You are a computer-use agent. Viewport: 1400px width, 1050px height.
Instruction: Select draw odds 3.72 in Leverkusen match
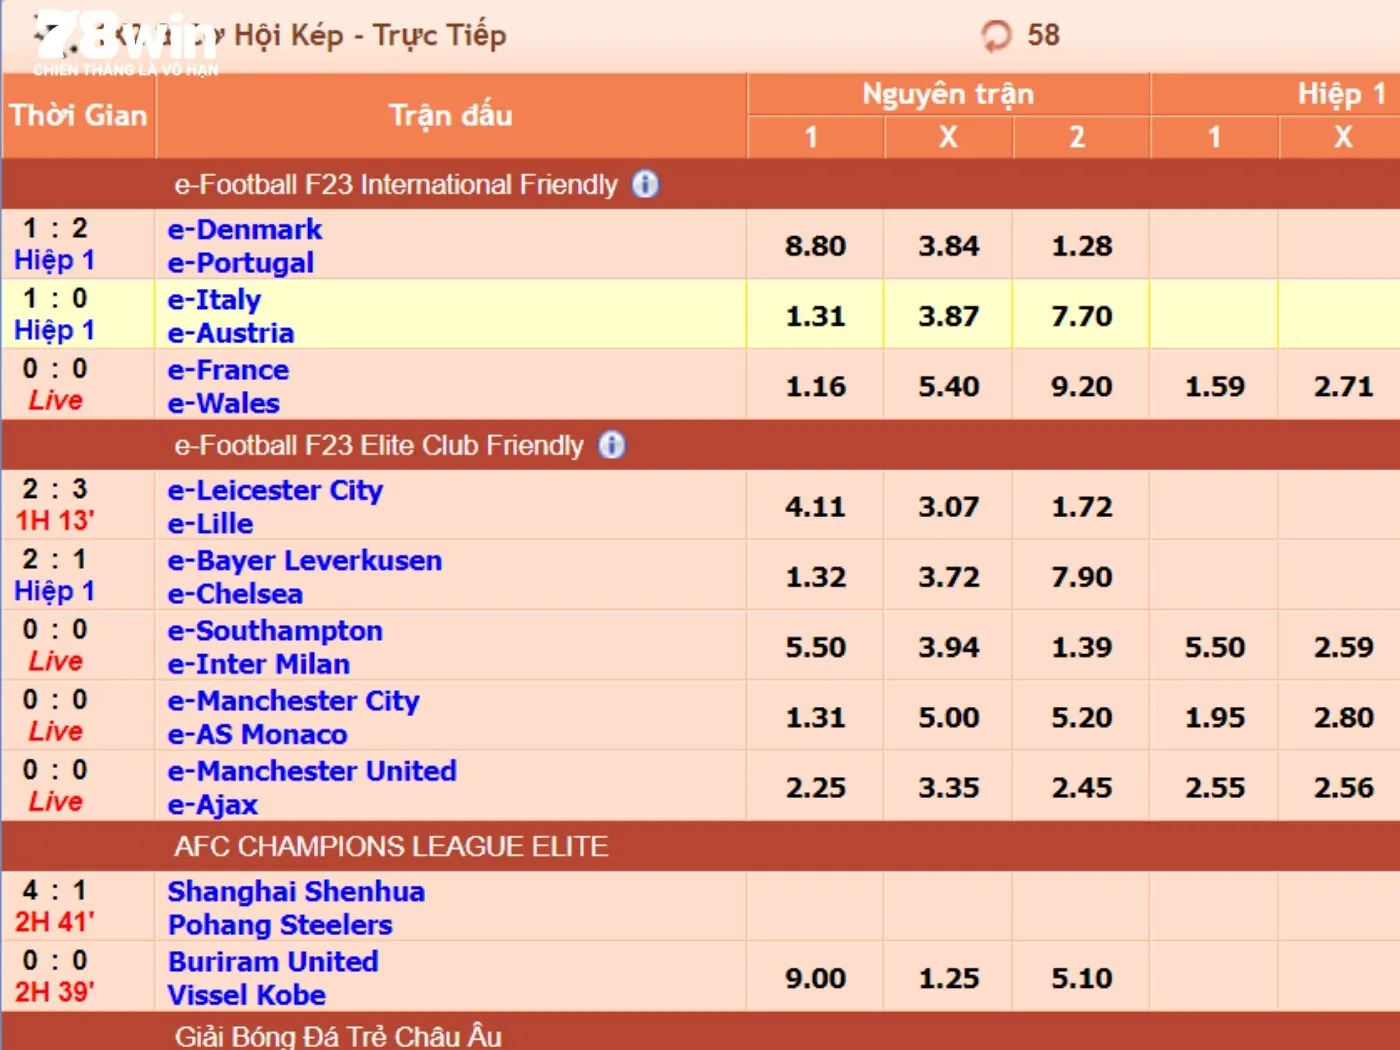949,577
